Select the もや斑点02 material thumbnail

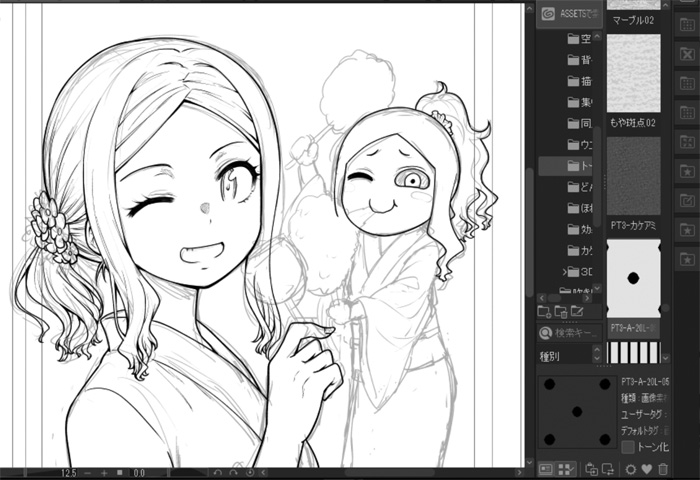(x=633, y=74)
